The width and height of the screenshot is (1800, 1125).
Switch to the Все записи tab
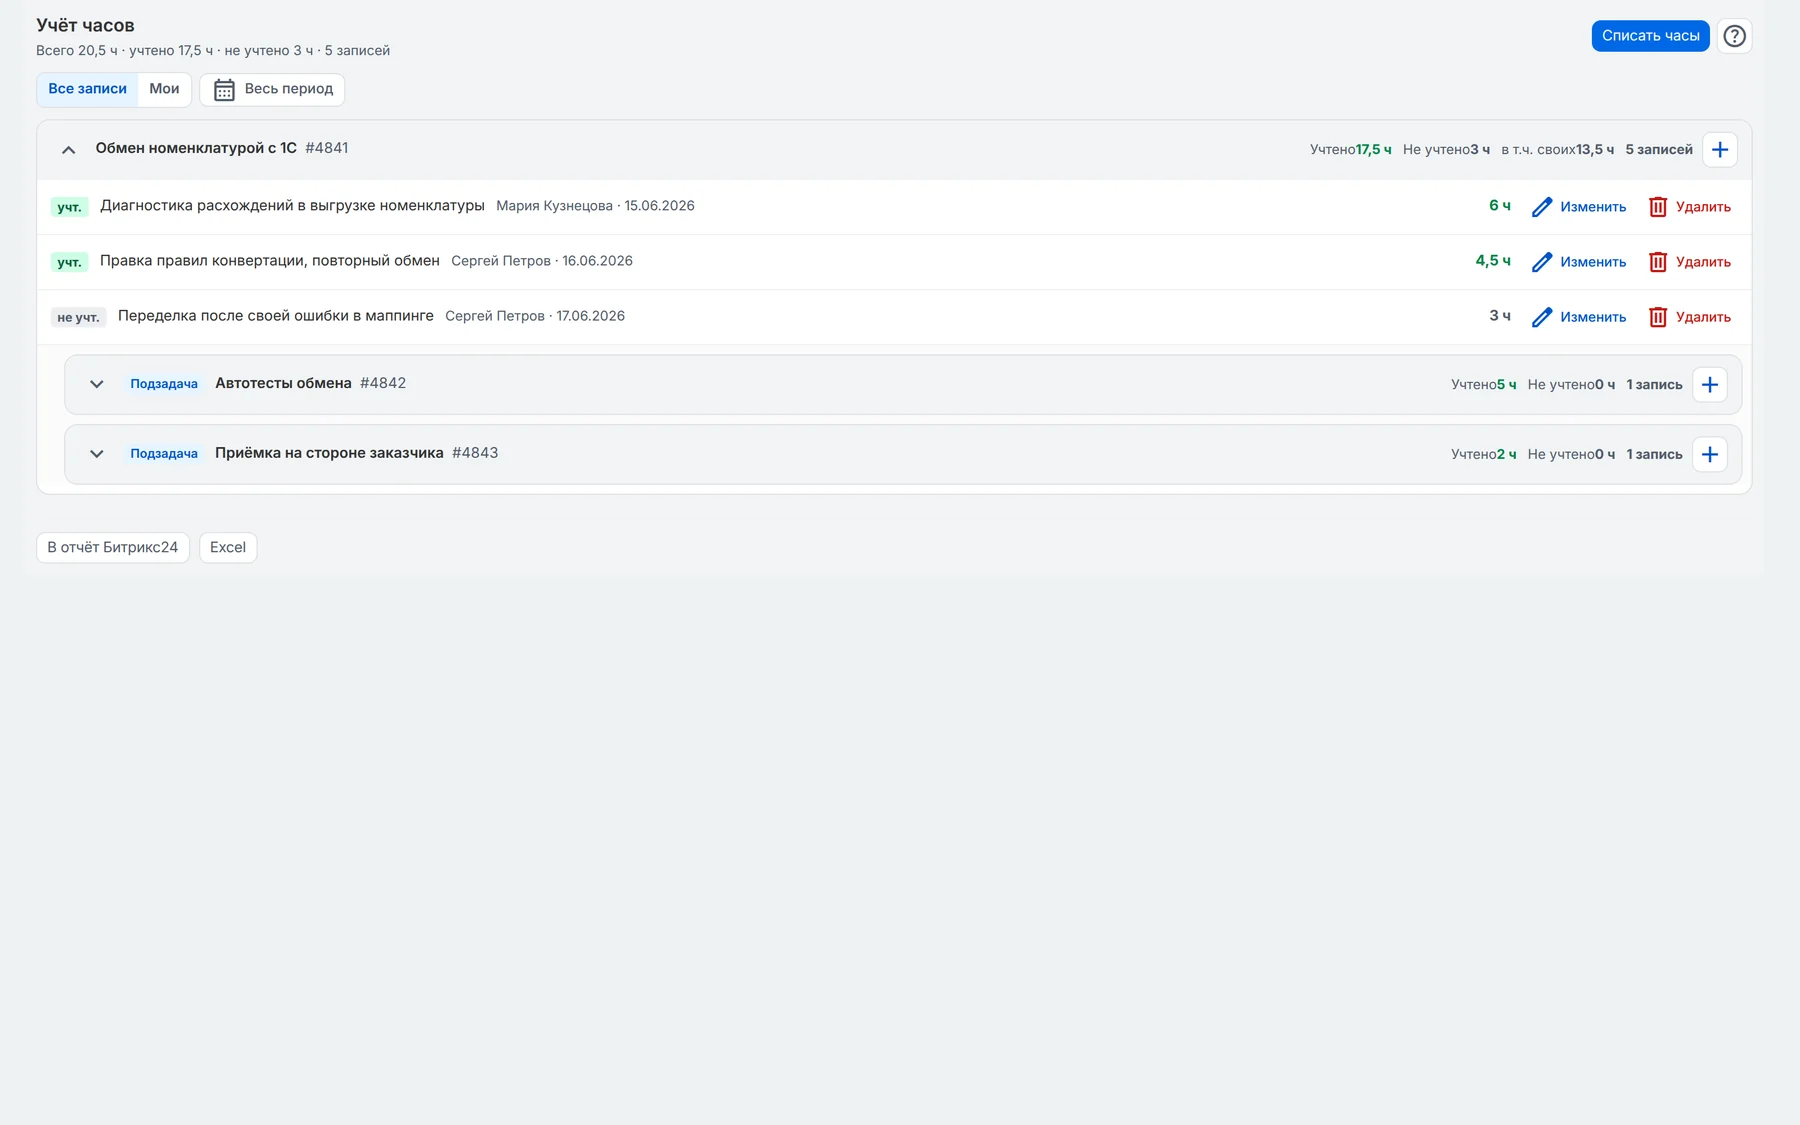point(87,89)
